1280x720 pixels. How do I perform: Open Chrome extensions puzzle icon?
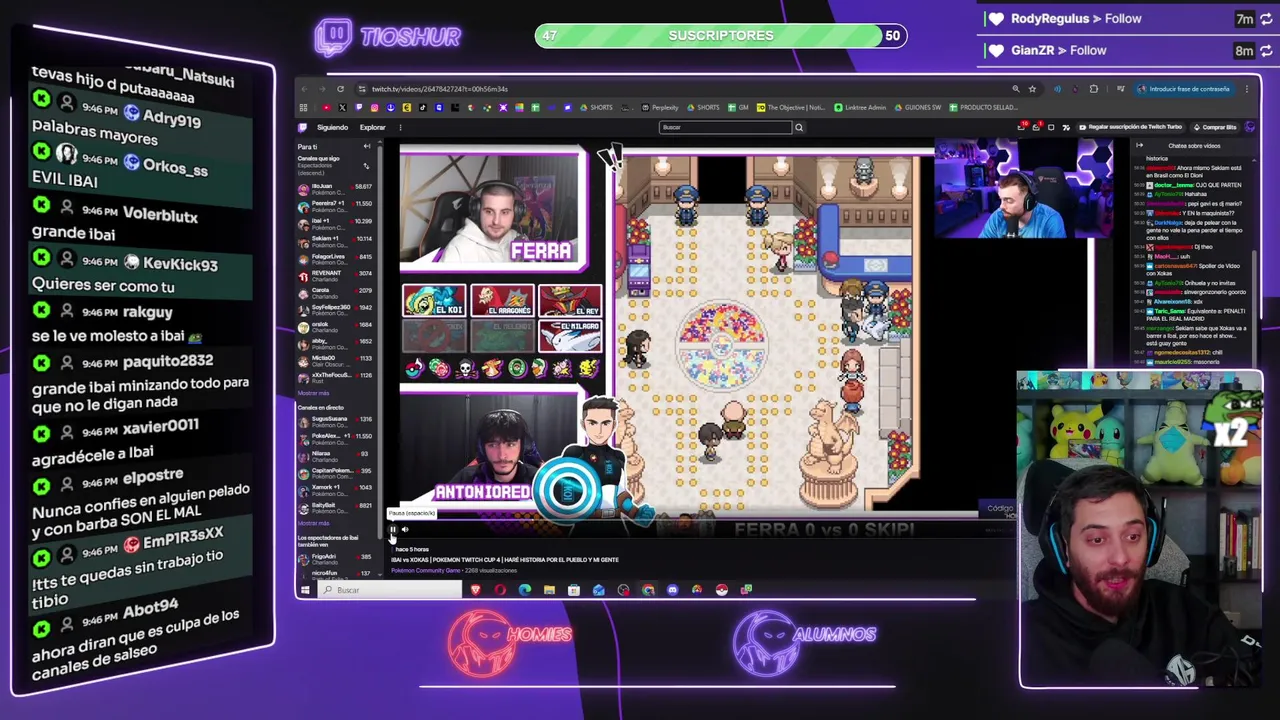tap(1093, 89)
